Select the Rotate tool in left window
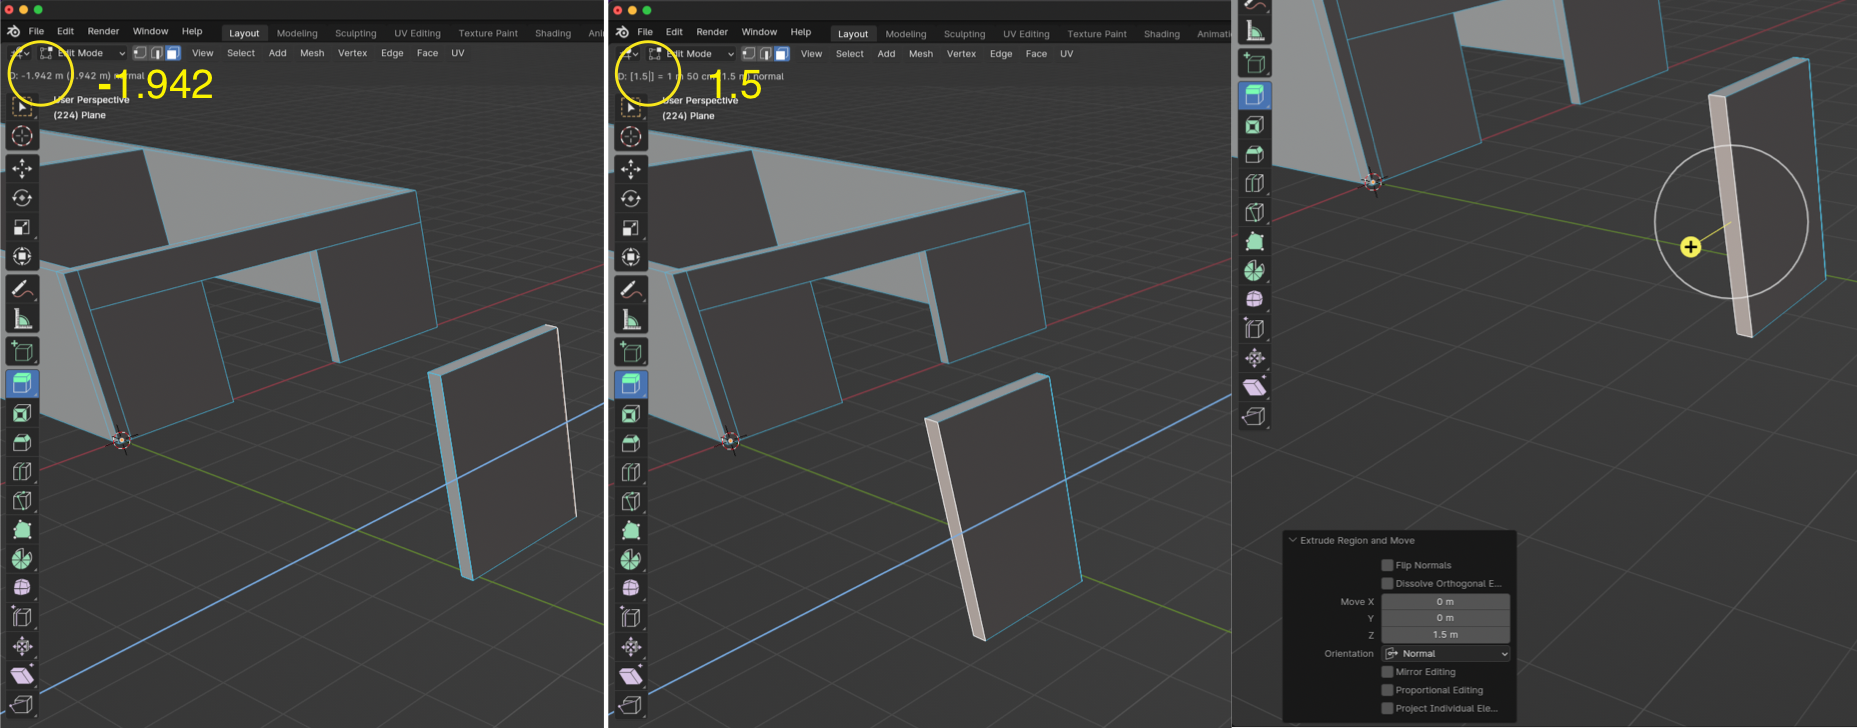 pos(22,198)
